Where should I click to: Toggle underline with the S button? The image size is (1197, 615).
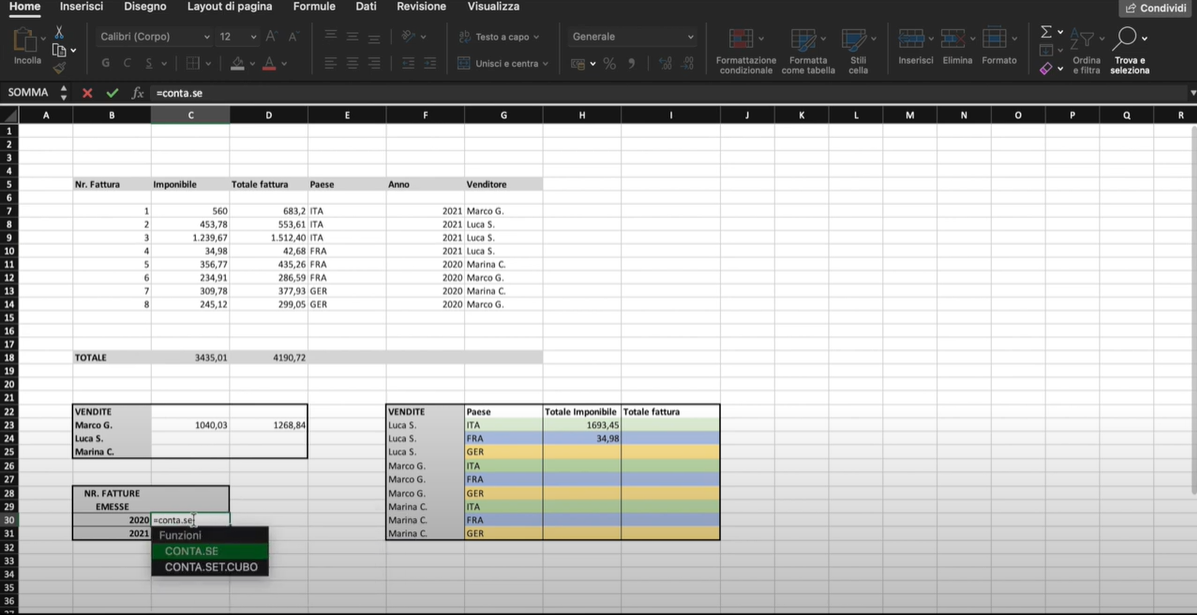tap(147, 62)
